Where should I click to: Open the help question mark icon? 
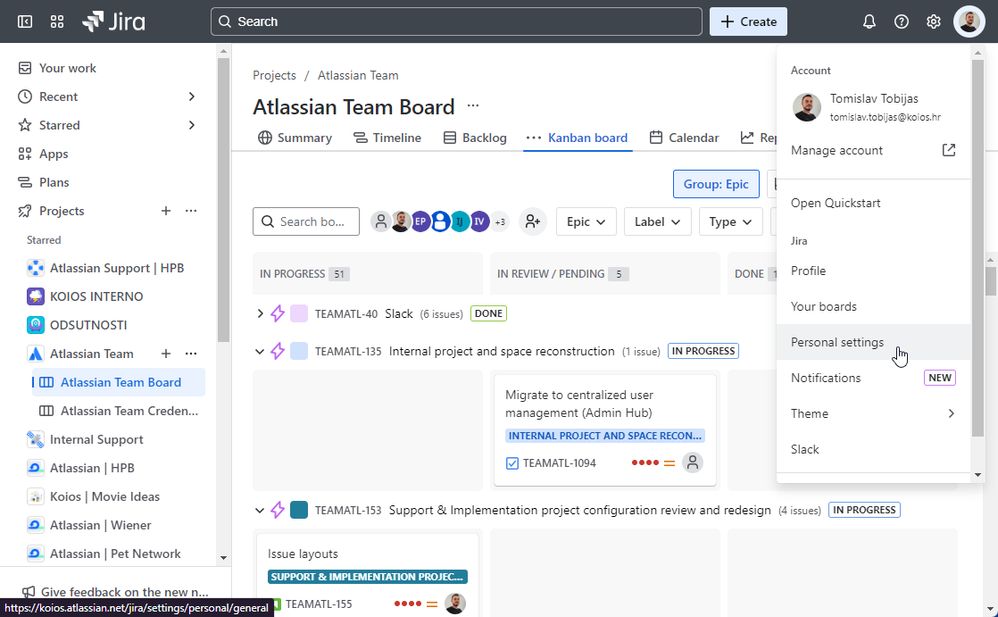[x=901, y=22]
